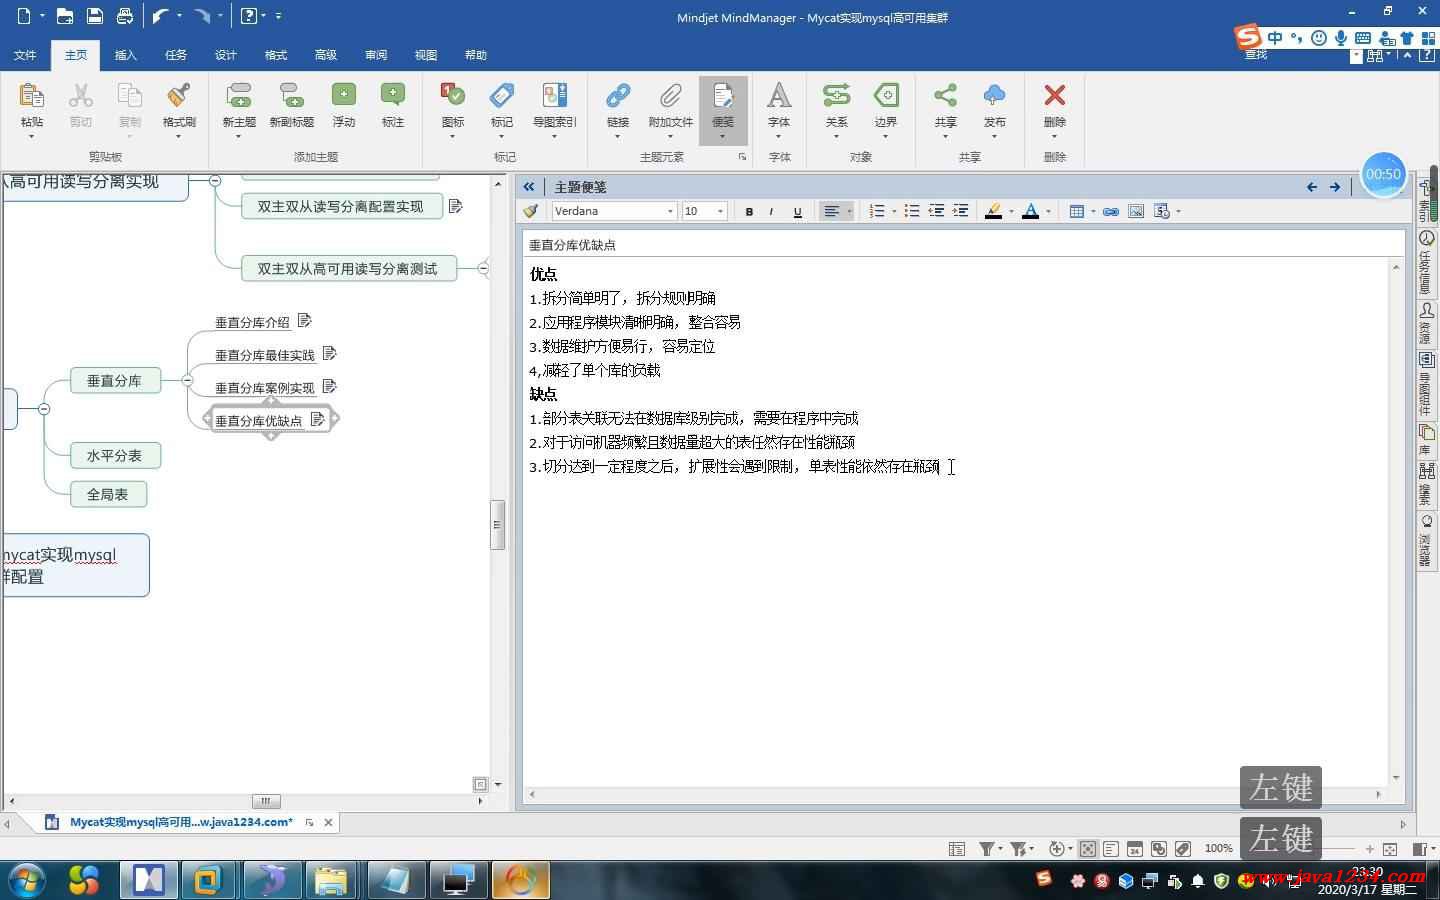Click the 共享 share icon
This screenshot has height=900, width=1440.
pyautogui.click(x=945, y=96)
